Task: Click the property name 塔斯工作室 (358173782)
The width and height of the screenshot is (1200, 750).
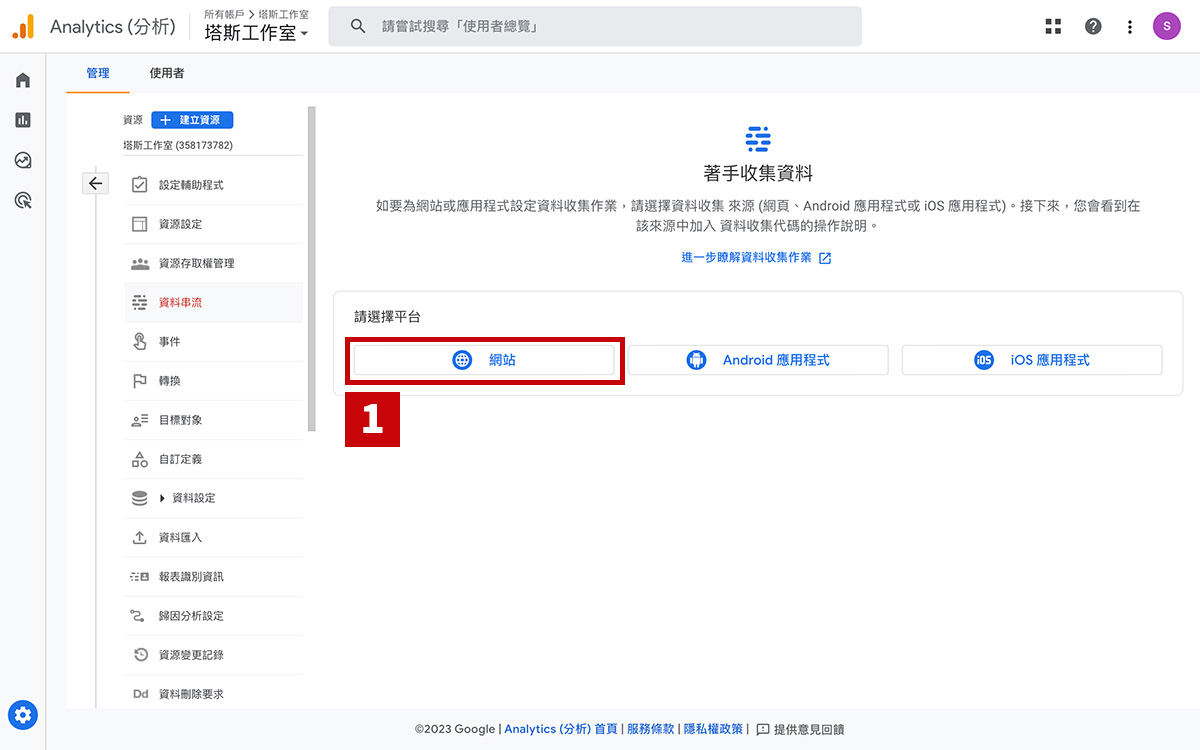Action: pyautogui.click(x=178, y=145)
